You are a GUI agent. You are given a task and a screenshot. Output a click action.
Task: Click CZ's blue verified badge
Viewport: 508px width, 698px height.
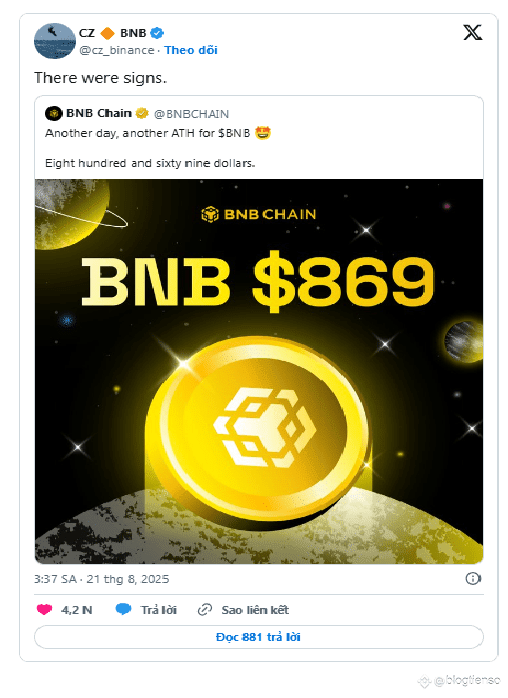click(x=157, y=33)
